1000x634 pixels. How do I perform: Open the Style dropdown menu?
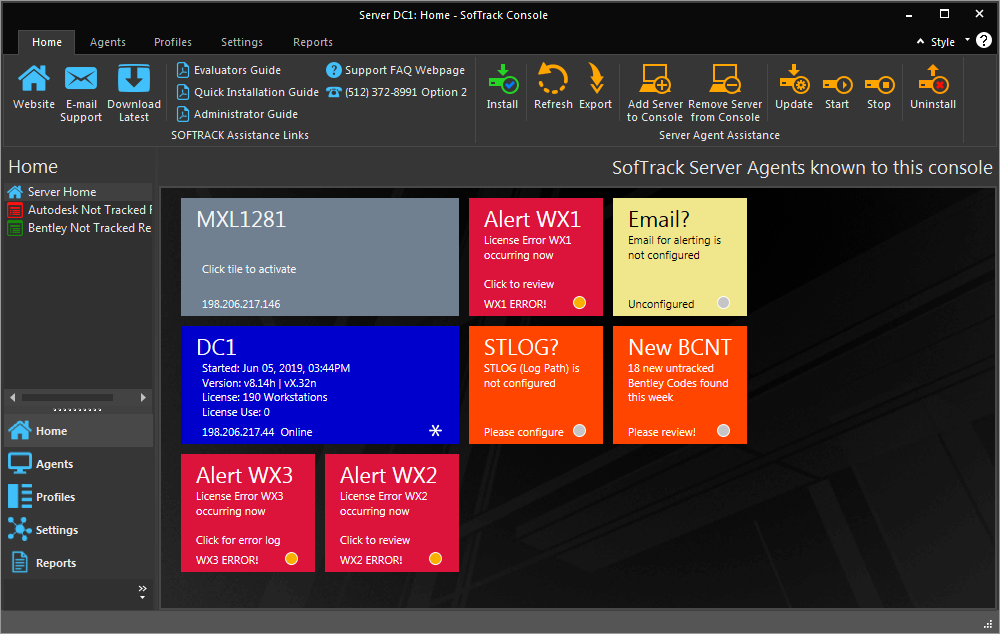(950, 42)
